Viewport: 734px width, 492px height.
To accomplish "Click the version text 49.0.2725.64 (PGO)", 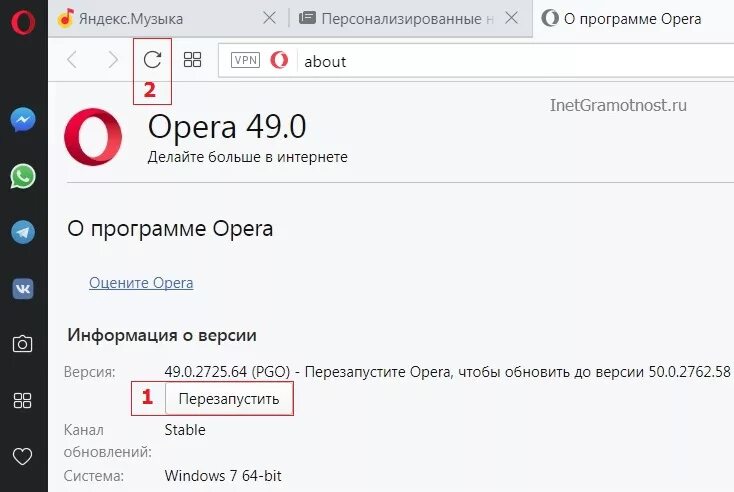I will [228, 372].
